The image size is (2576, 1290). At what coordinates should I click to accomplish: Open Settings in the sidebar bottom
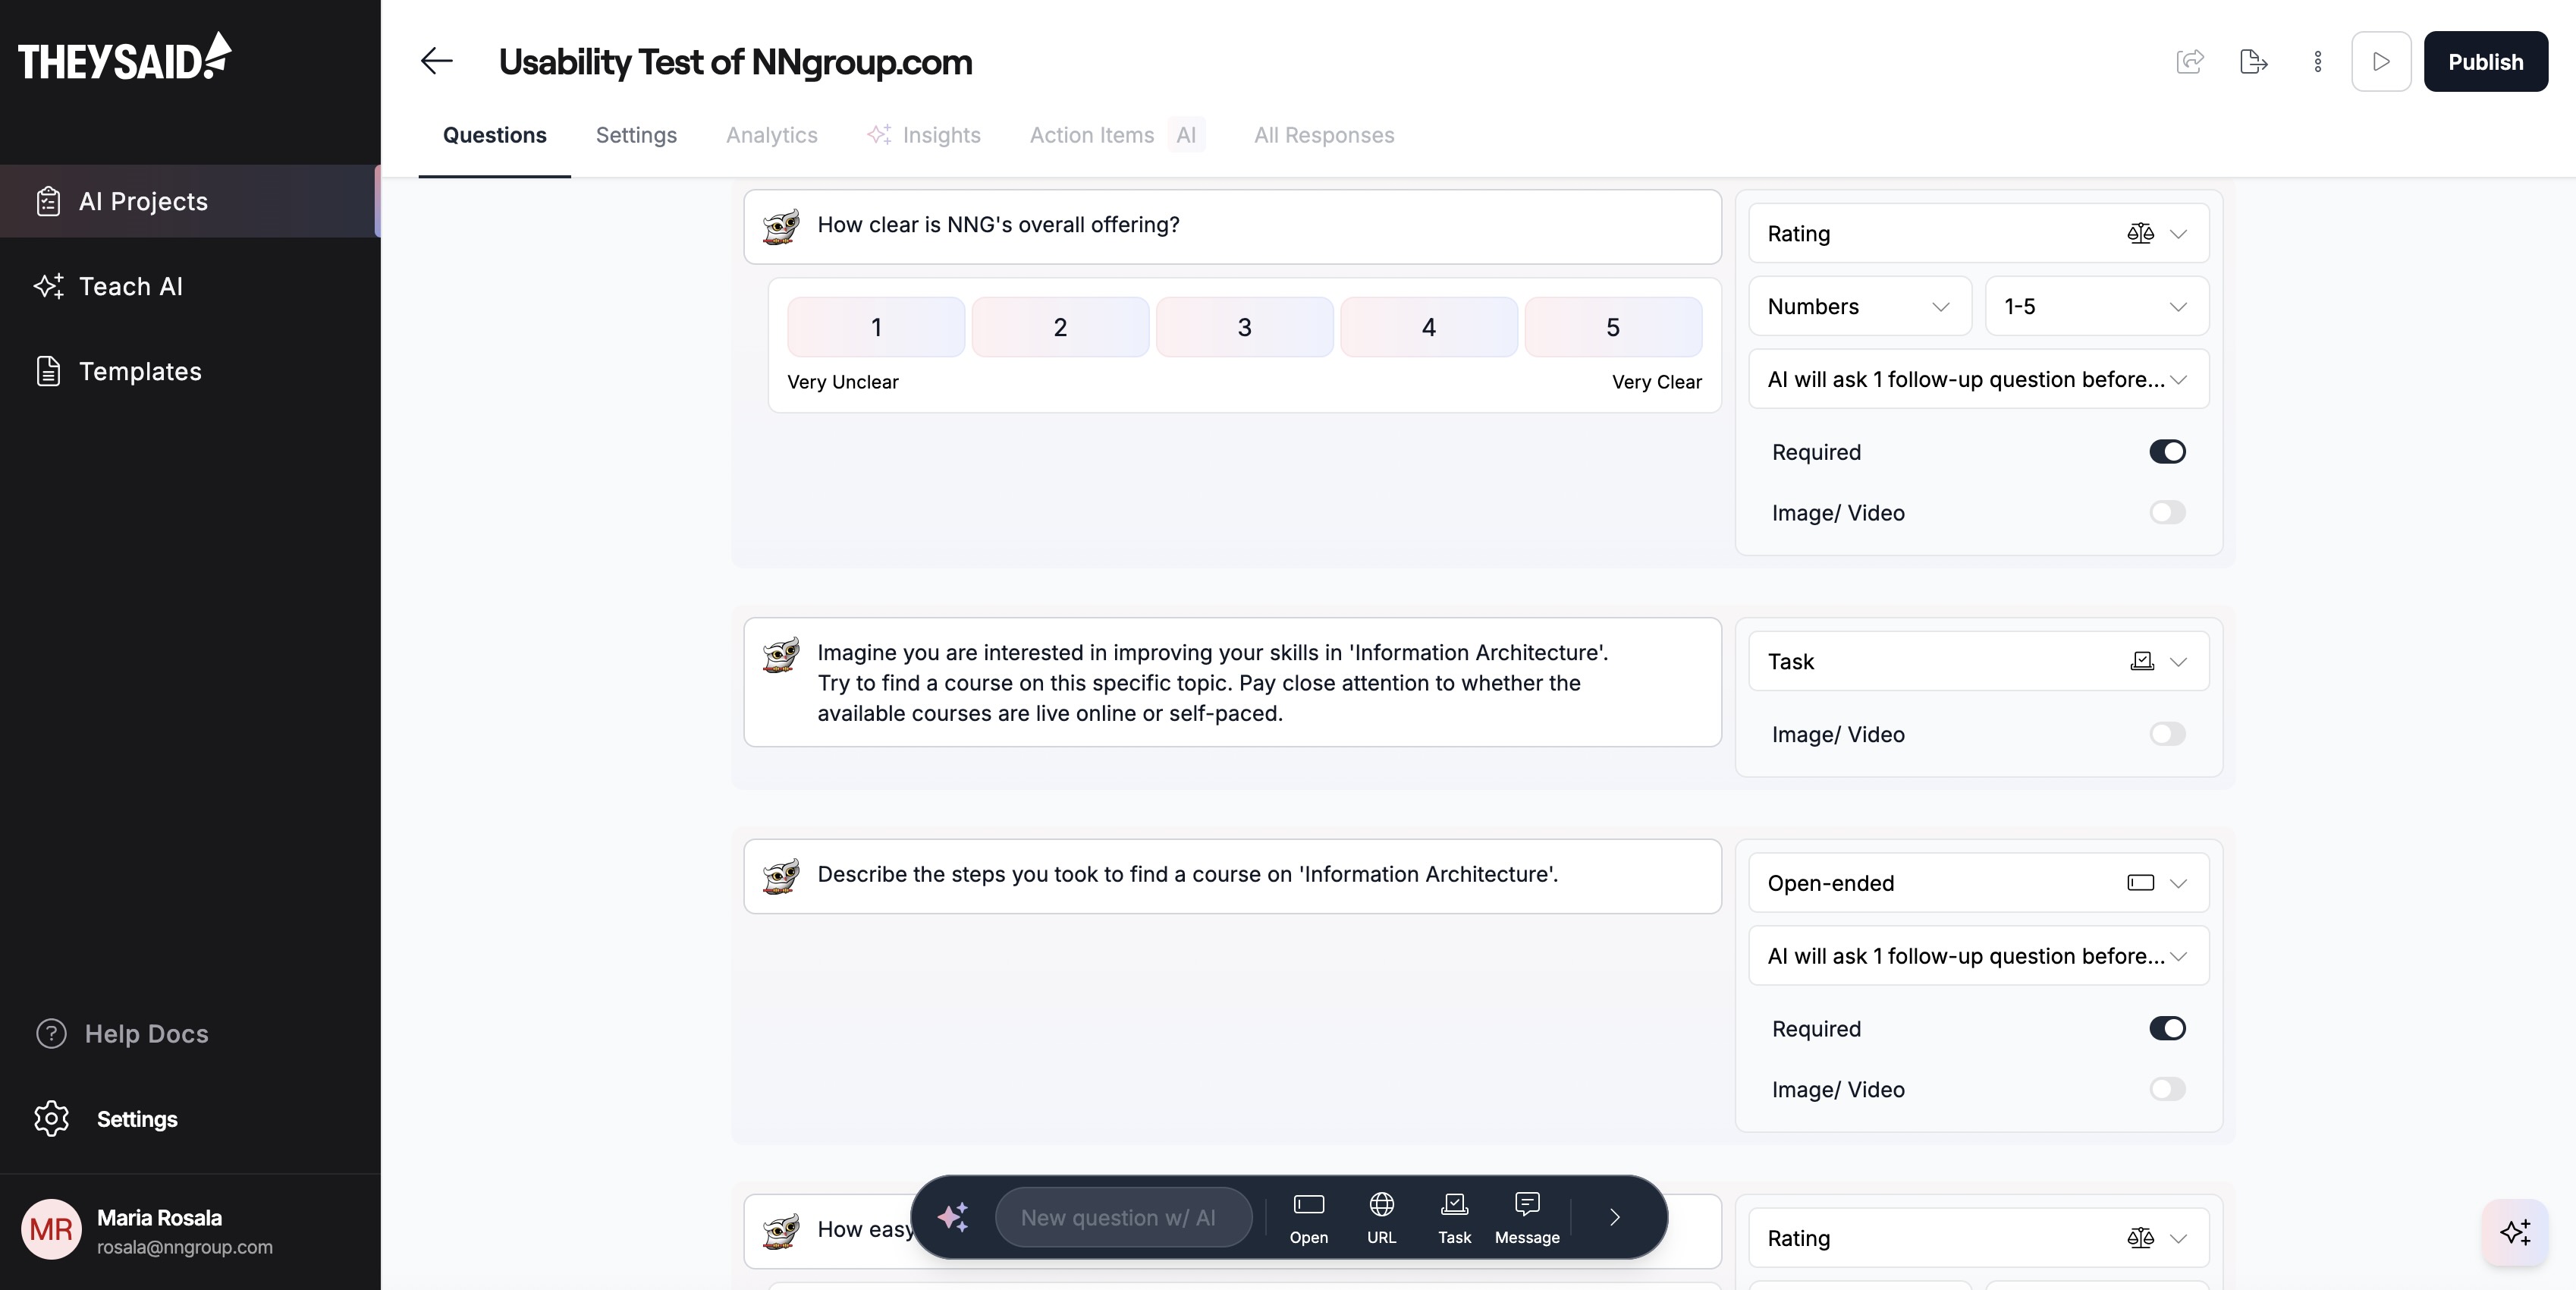click(106, 1119)
